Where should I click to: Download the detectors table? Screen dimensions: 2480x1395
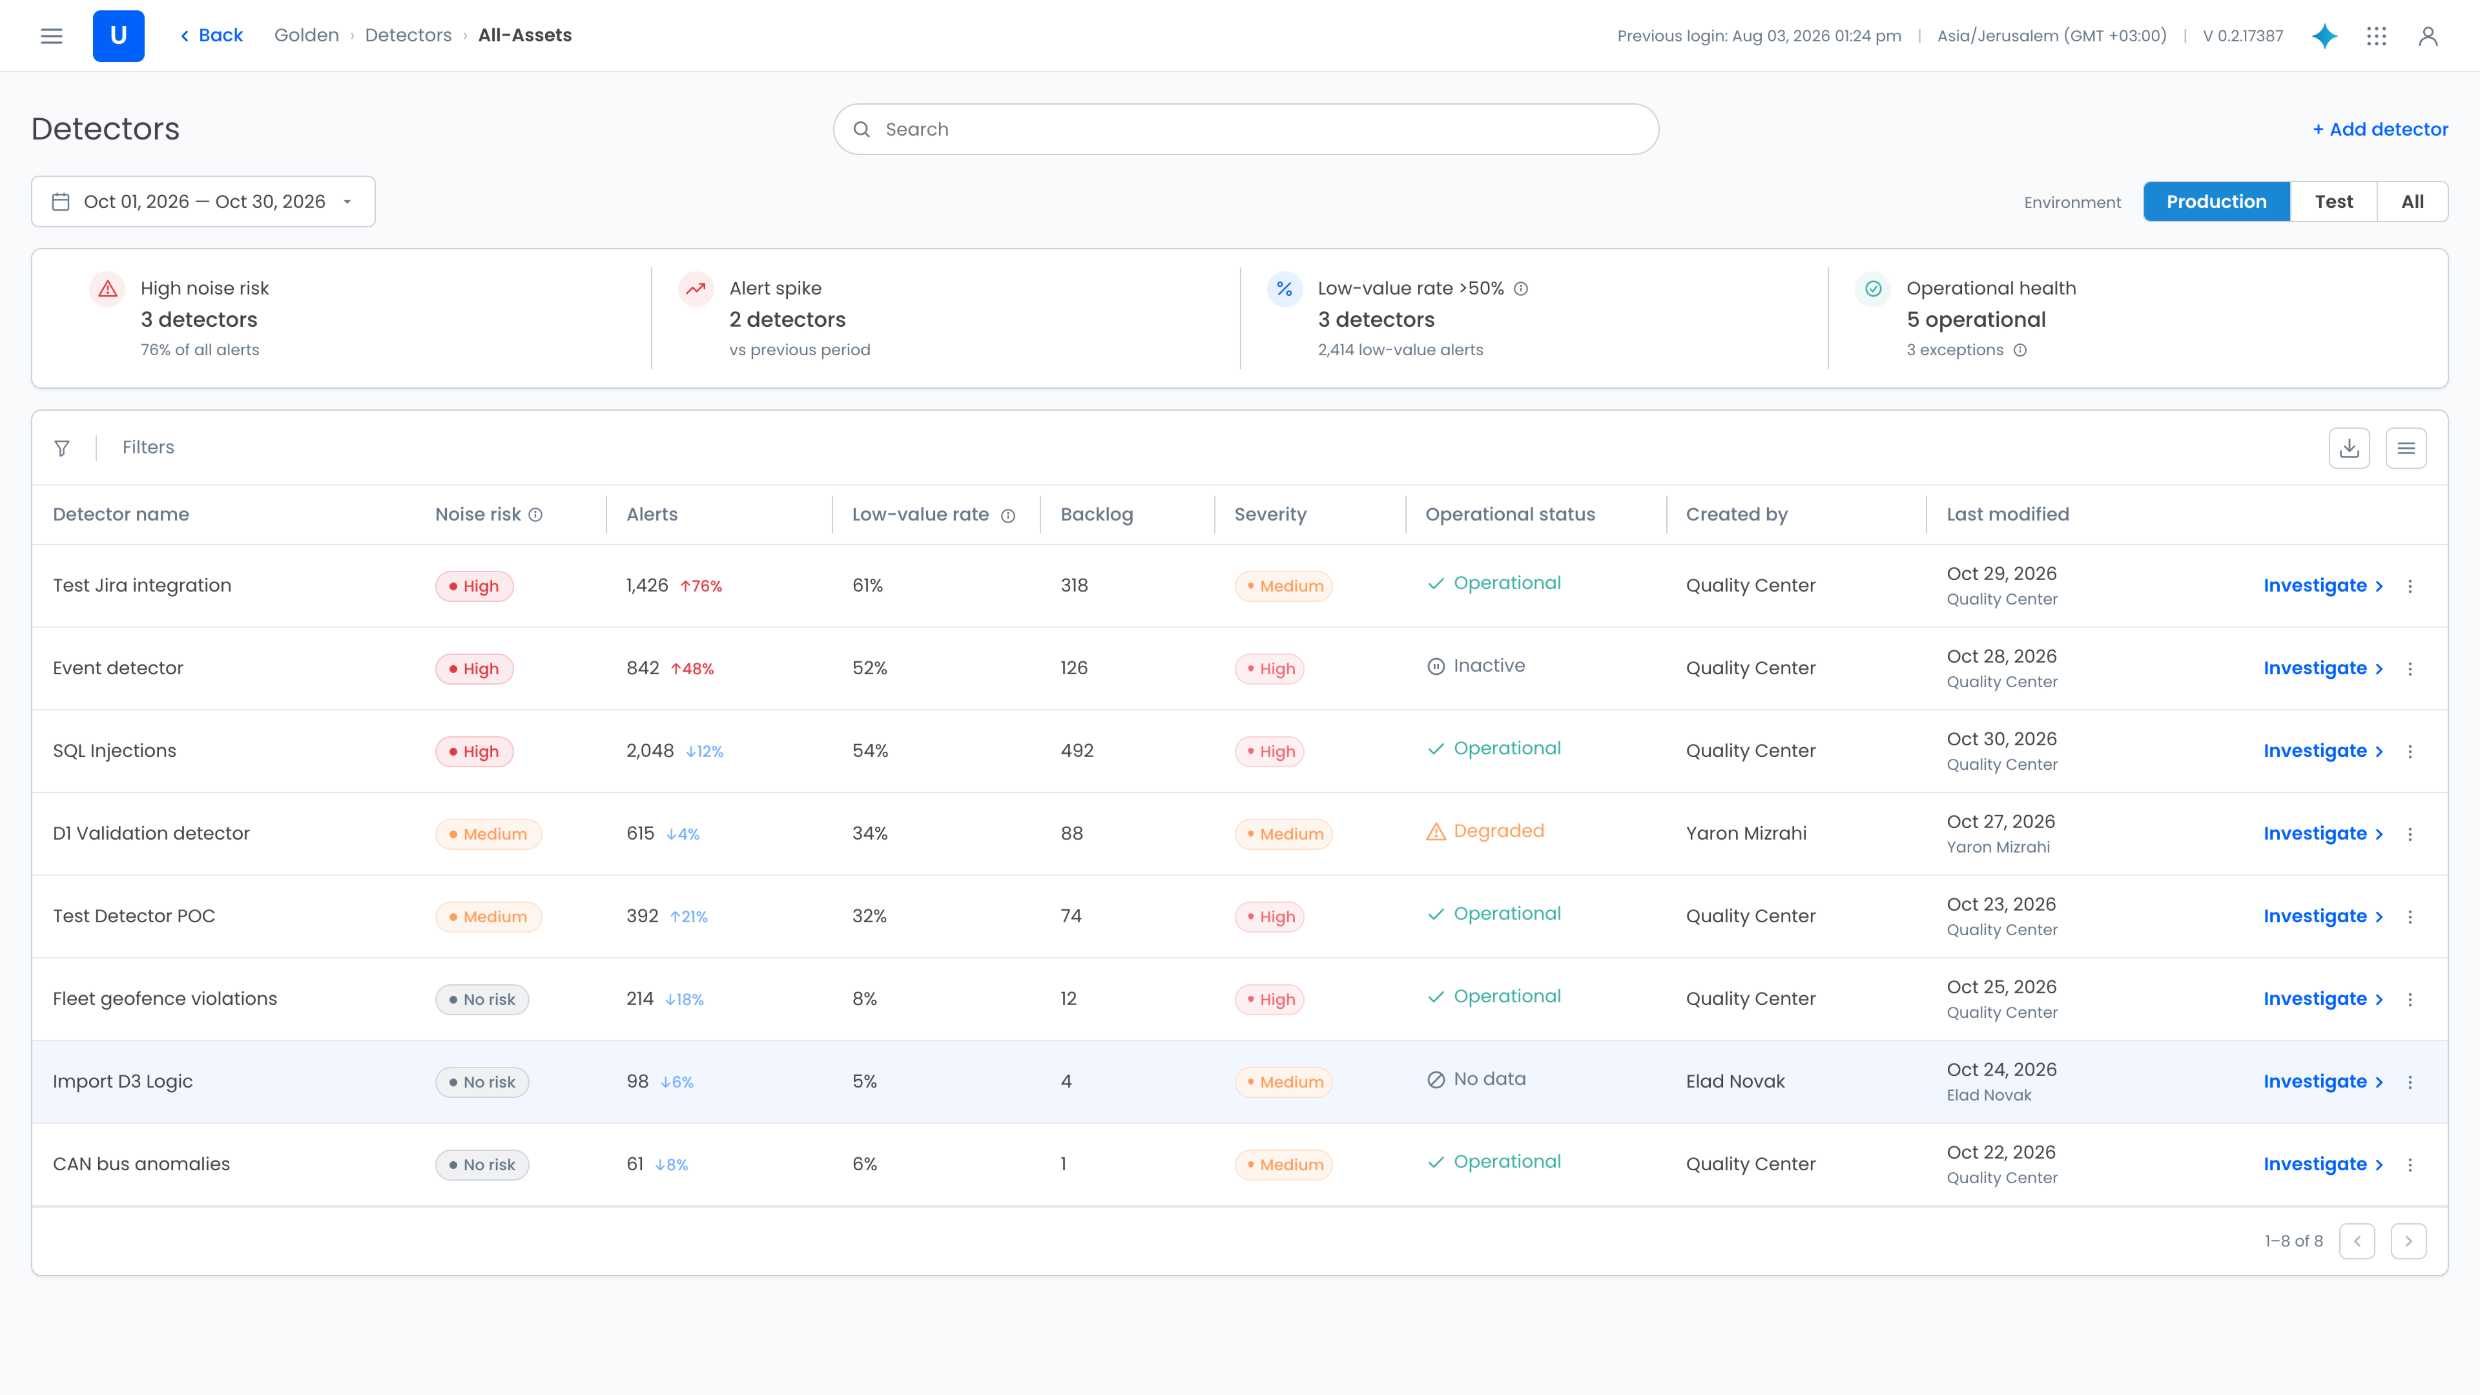pyautogui.click(x=2349, y=448)
